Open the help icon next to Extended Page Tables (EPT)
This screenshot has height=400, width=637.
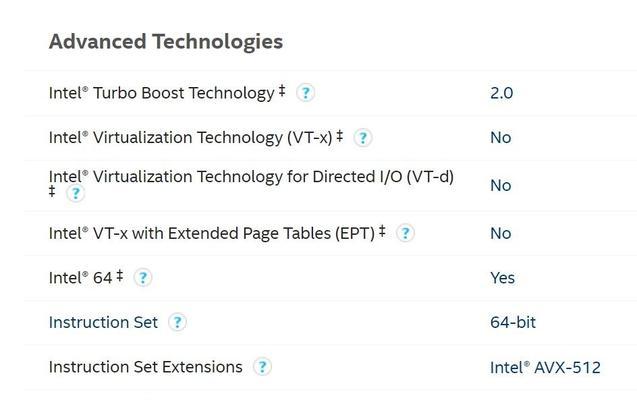pos(405,233)
